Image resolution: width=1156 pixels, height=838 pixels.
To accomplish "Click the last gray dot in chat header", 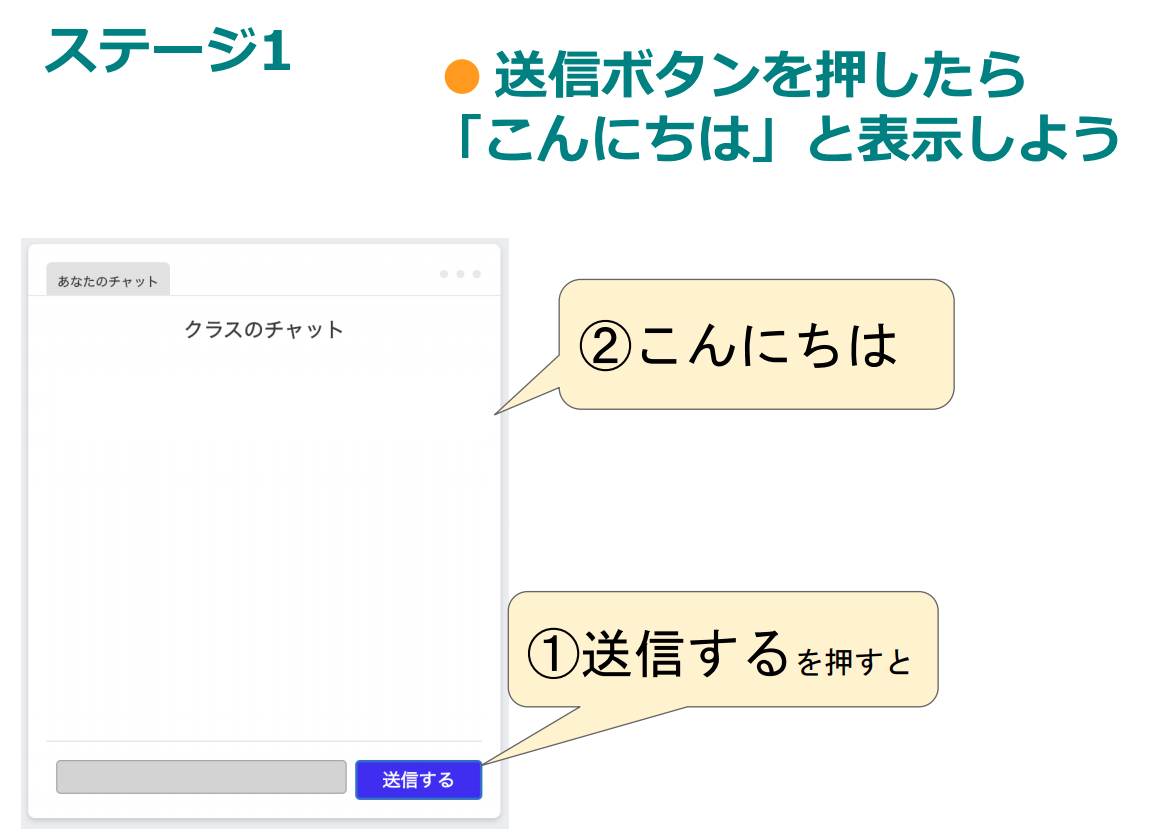I will pos(476,274).
